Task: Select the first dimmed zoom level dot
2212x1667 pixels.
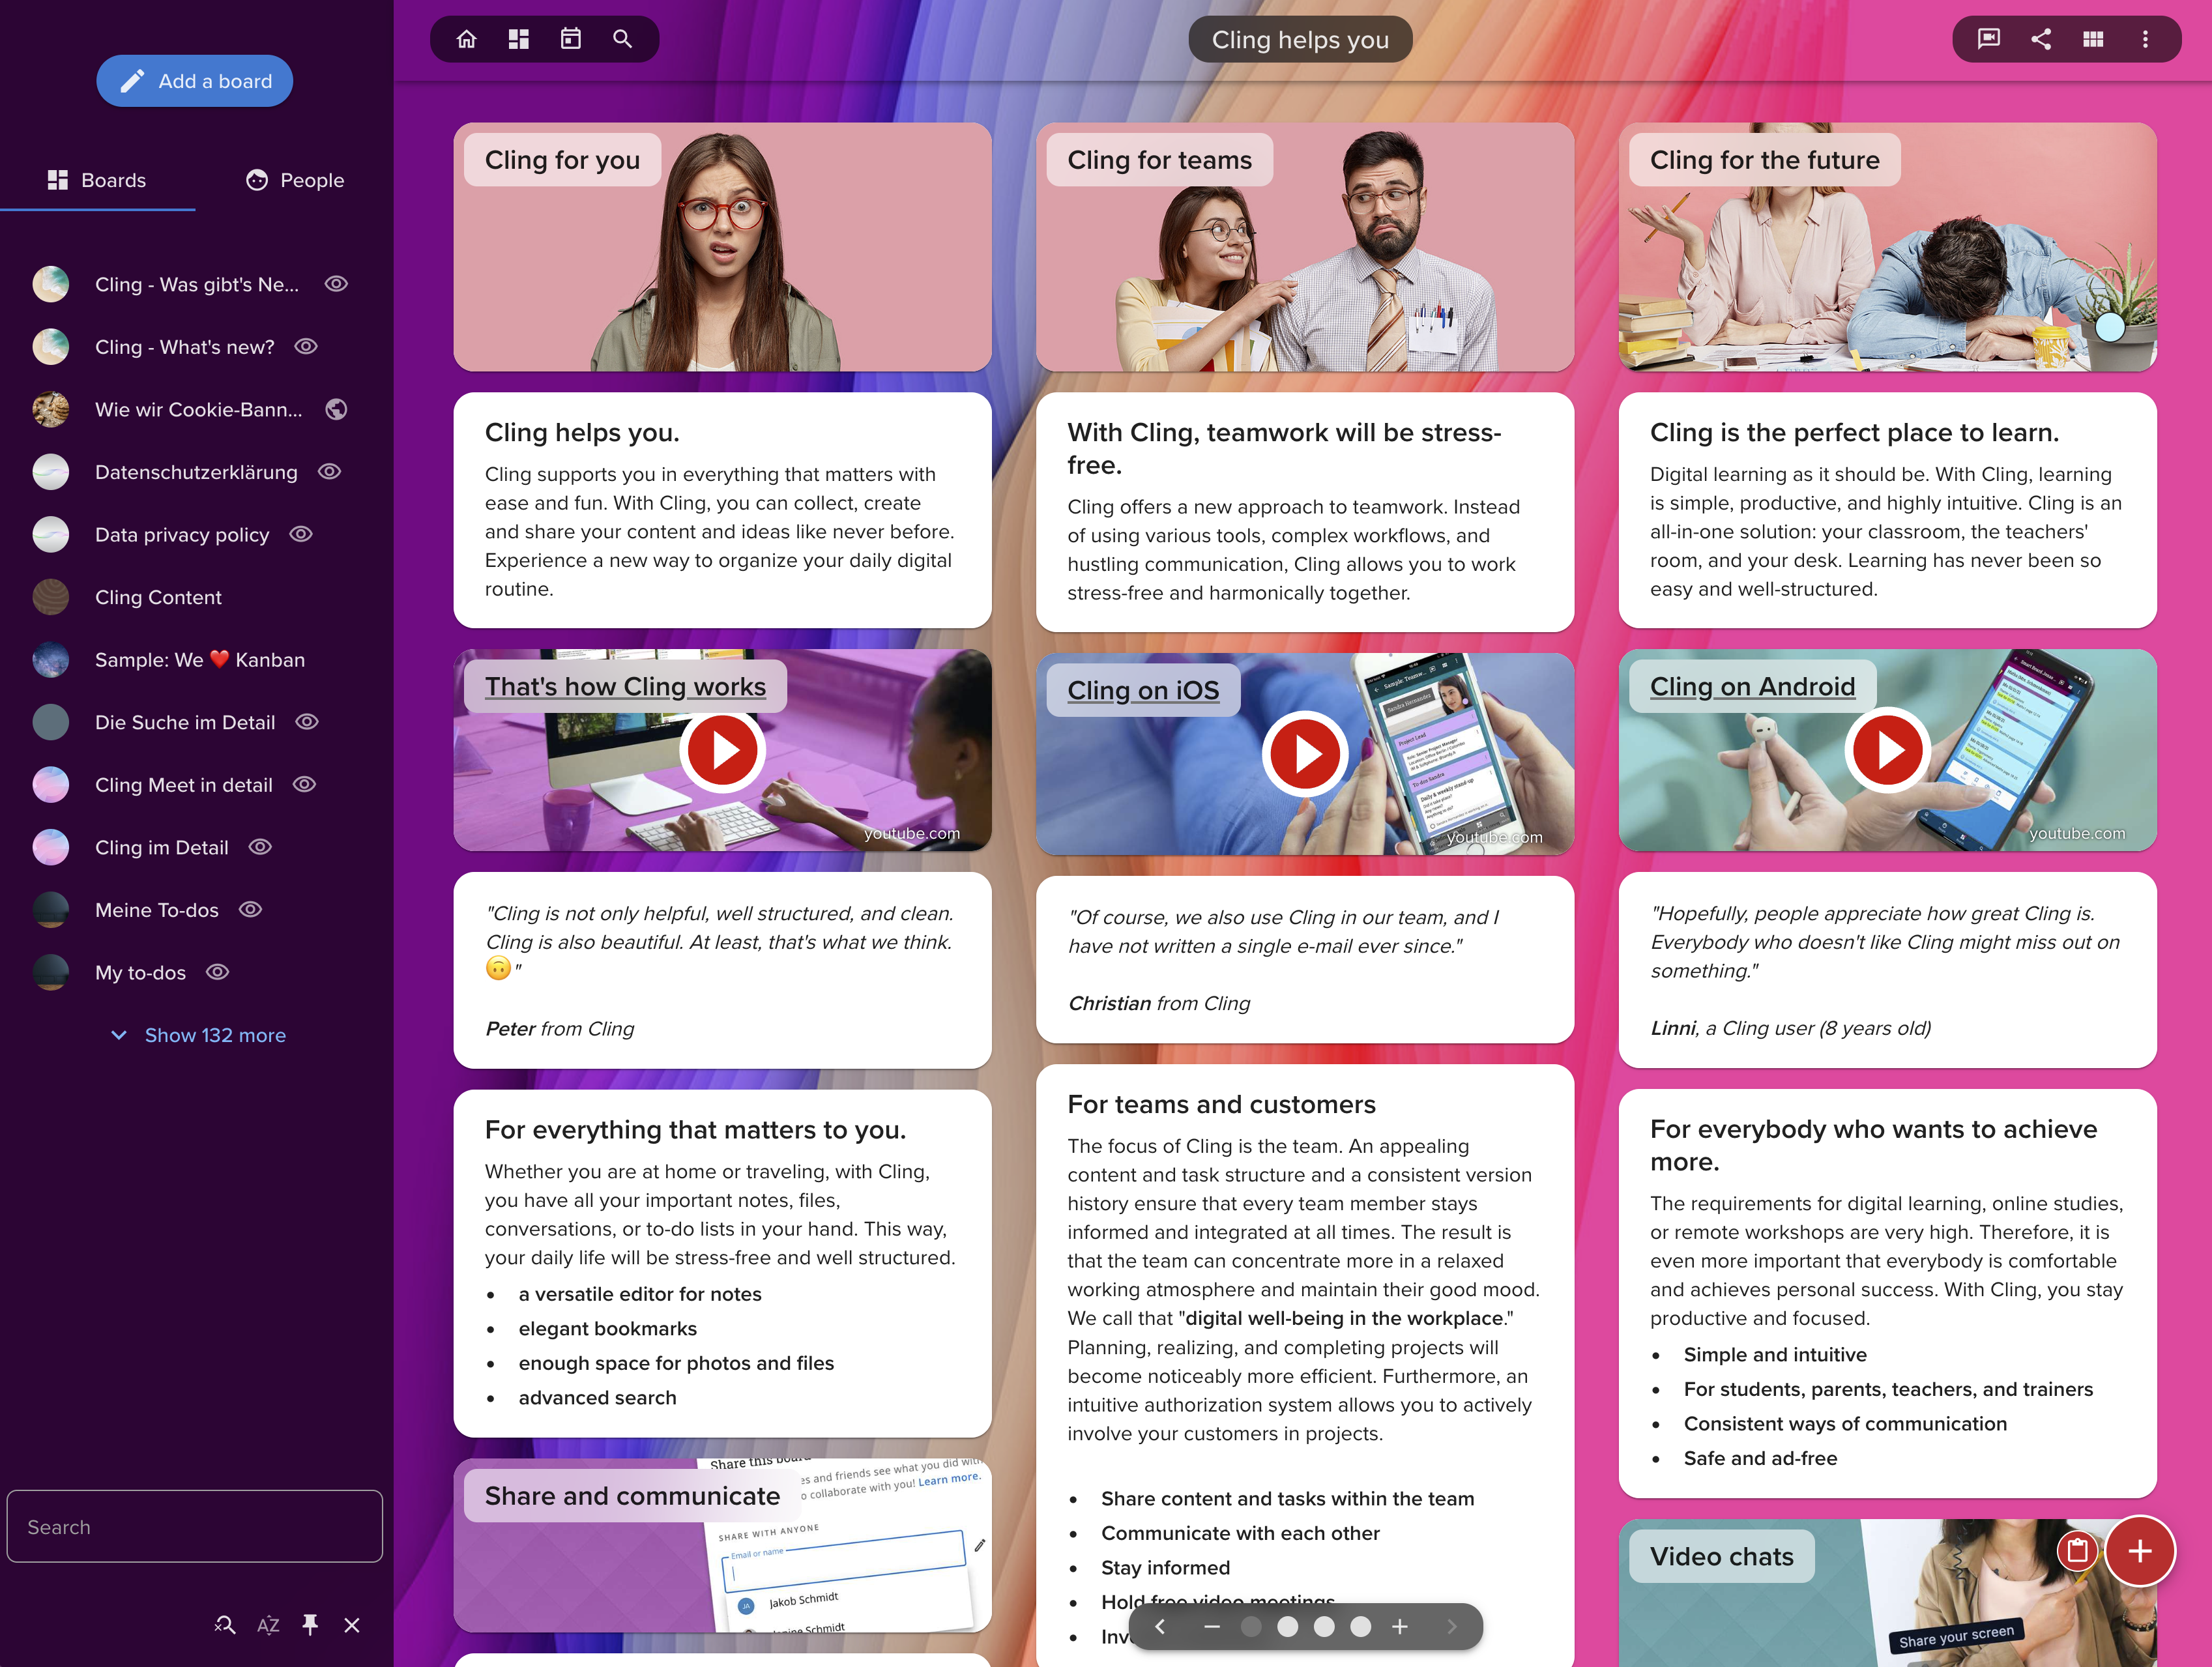Action: 1250,1627
